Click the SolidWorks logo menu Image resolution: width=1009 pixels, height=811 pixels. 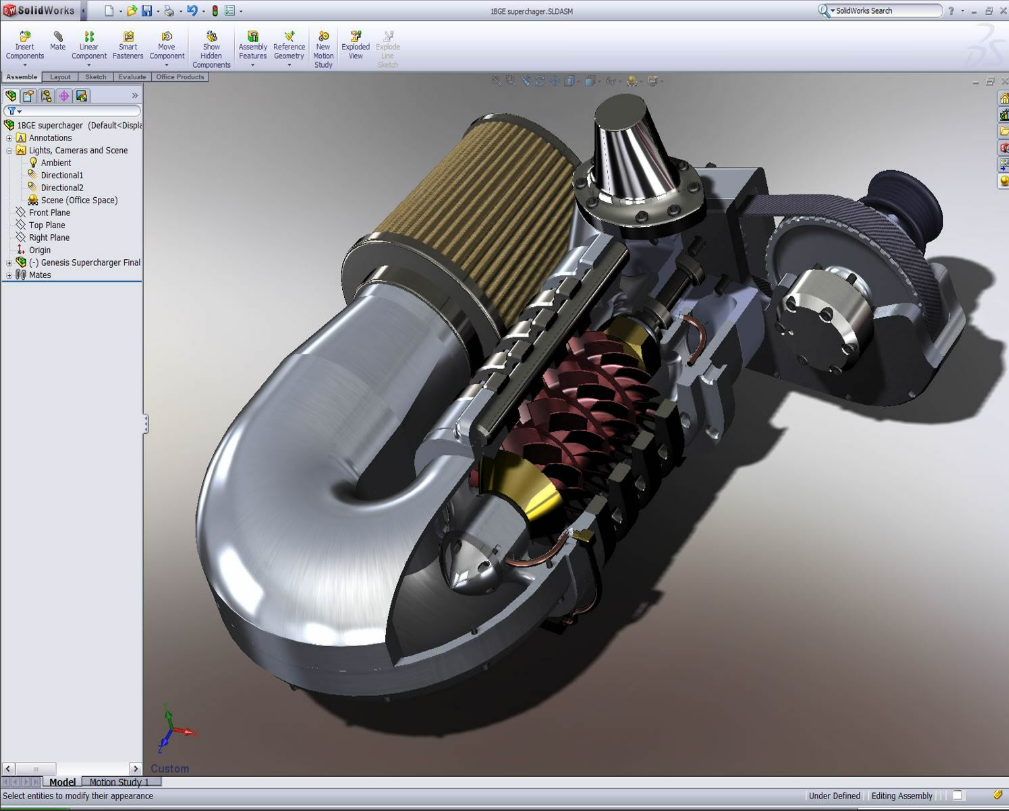tap(39, 11)
